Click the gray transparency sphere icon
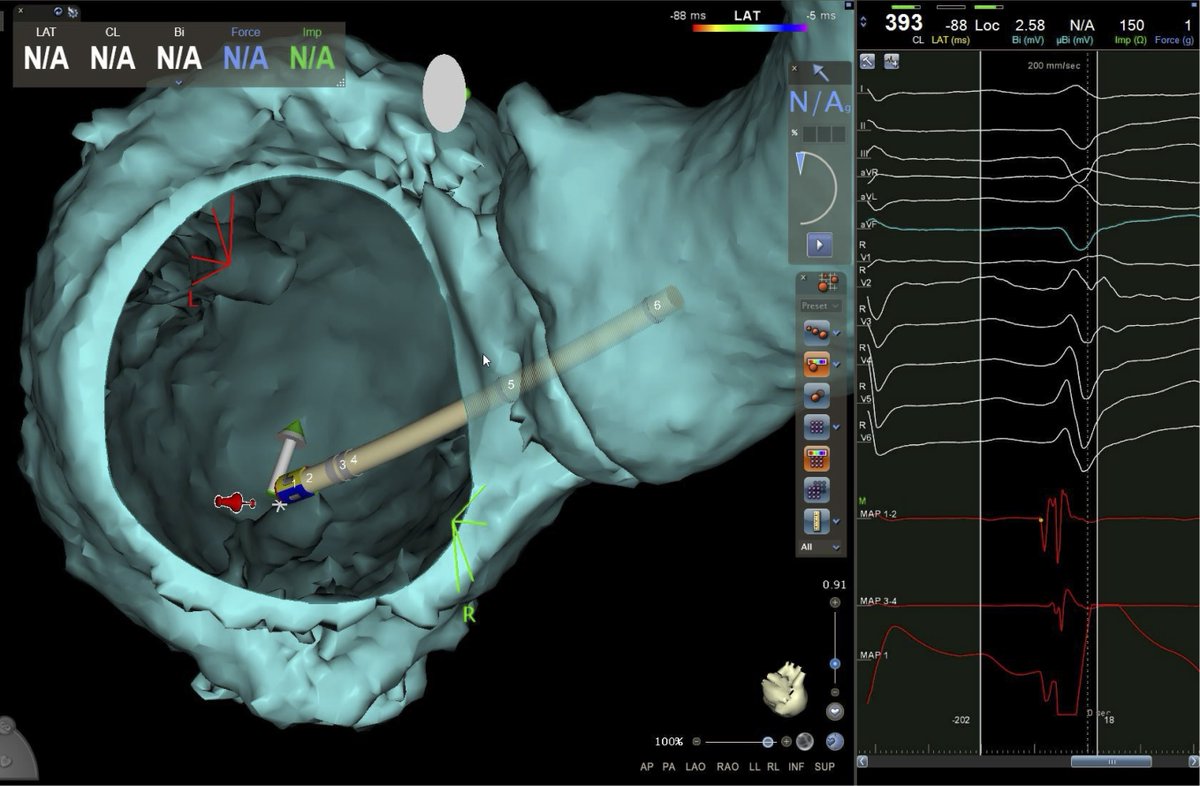Image resolution: width=1200 pixels, height=786 pixels. pyautogui.click(x=805, y=741)
